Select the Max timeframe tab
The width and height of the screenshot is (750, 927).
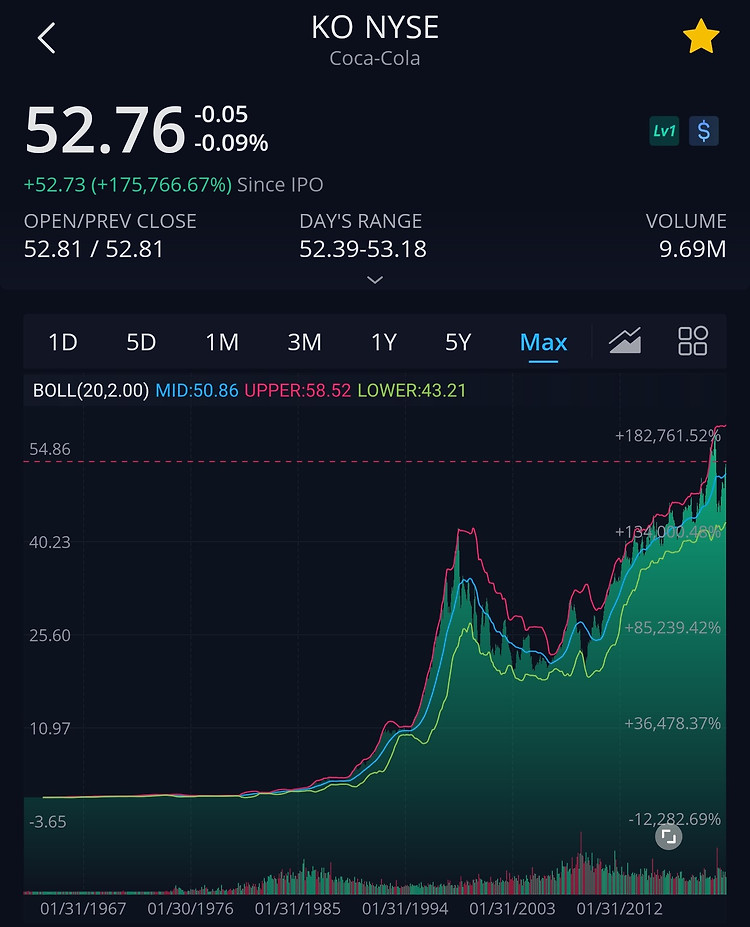click(543, 343)
